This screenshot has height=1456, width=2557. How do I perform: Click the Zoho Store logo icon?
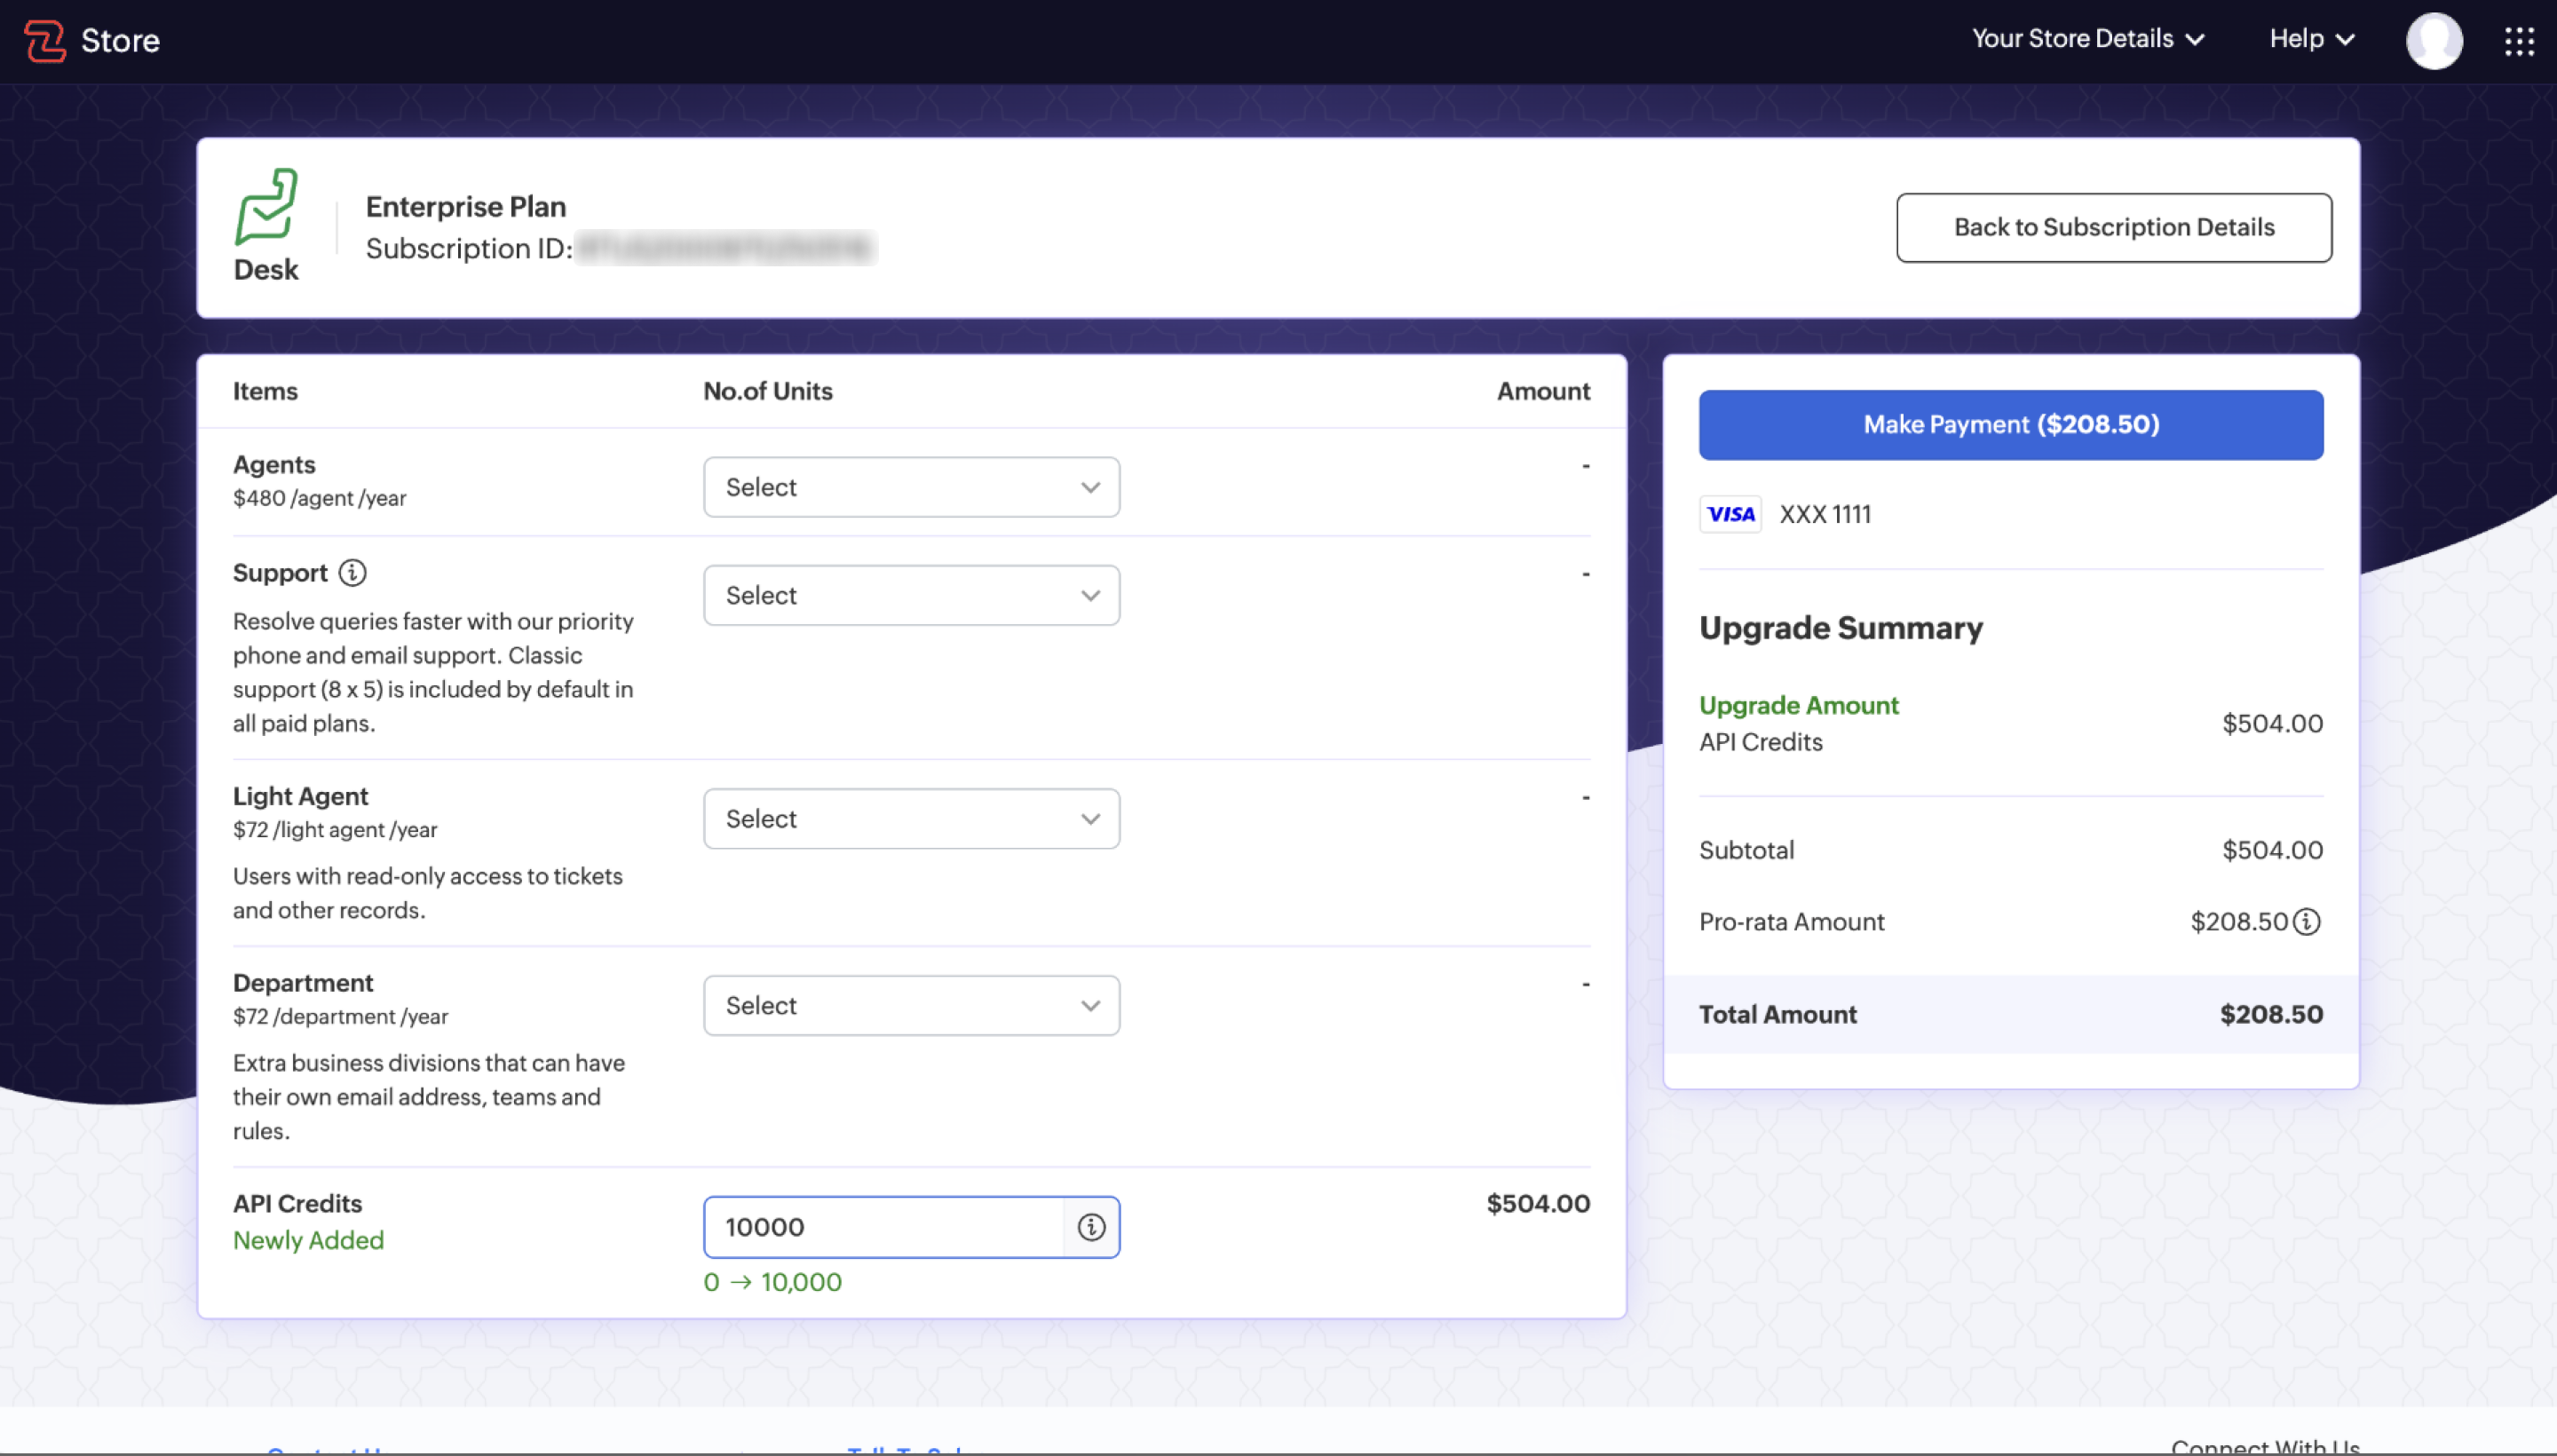pyautogui.click(x=45, y=41)
